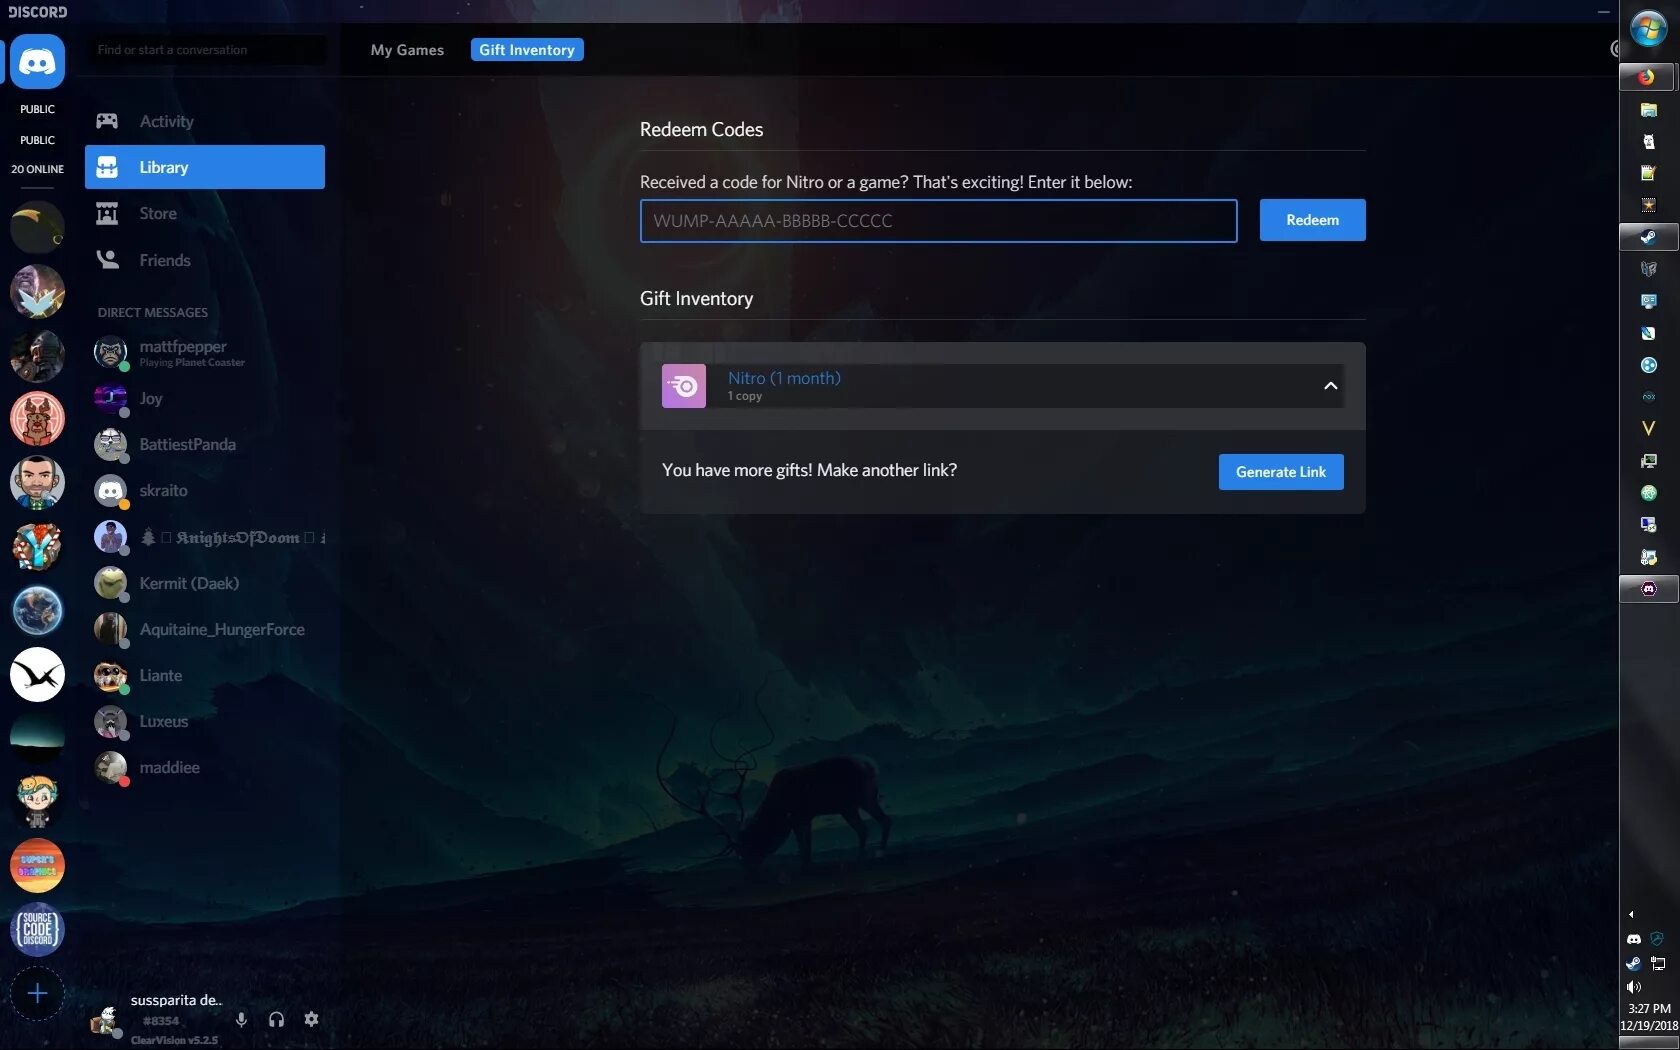Click the volume speaker tray icon
This screenshot has width=1680, height=1050.
point(1634,987)
